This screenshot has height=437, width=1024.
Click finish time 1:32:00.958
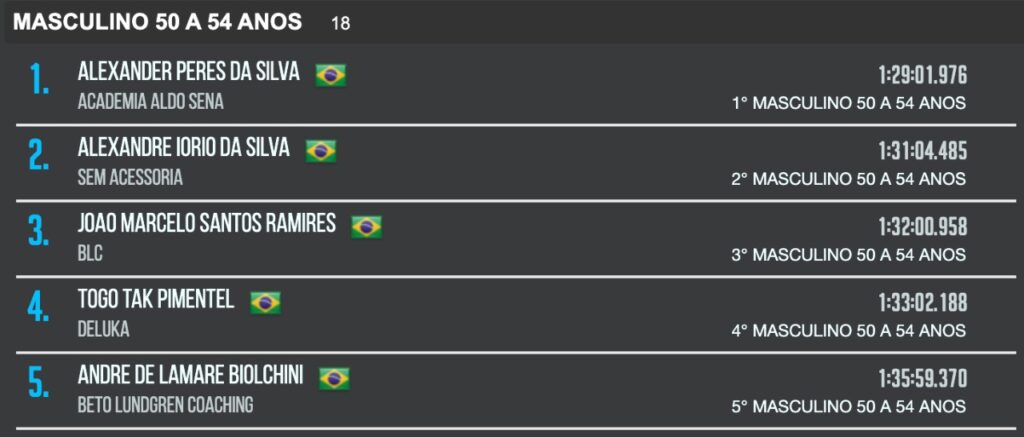coord(922,227)
